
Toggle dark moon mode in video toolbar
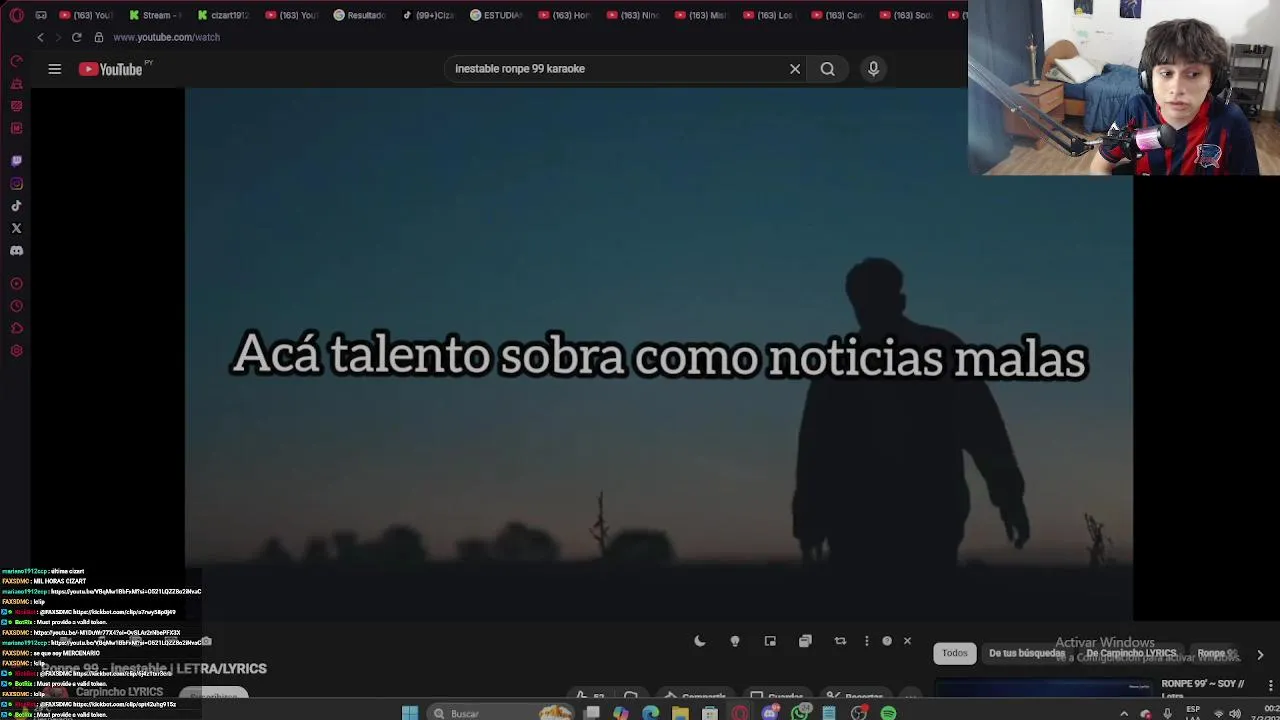click(700, 641)
